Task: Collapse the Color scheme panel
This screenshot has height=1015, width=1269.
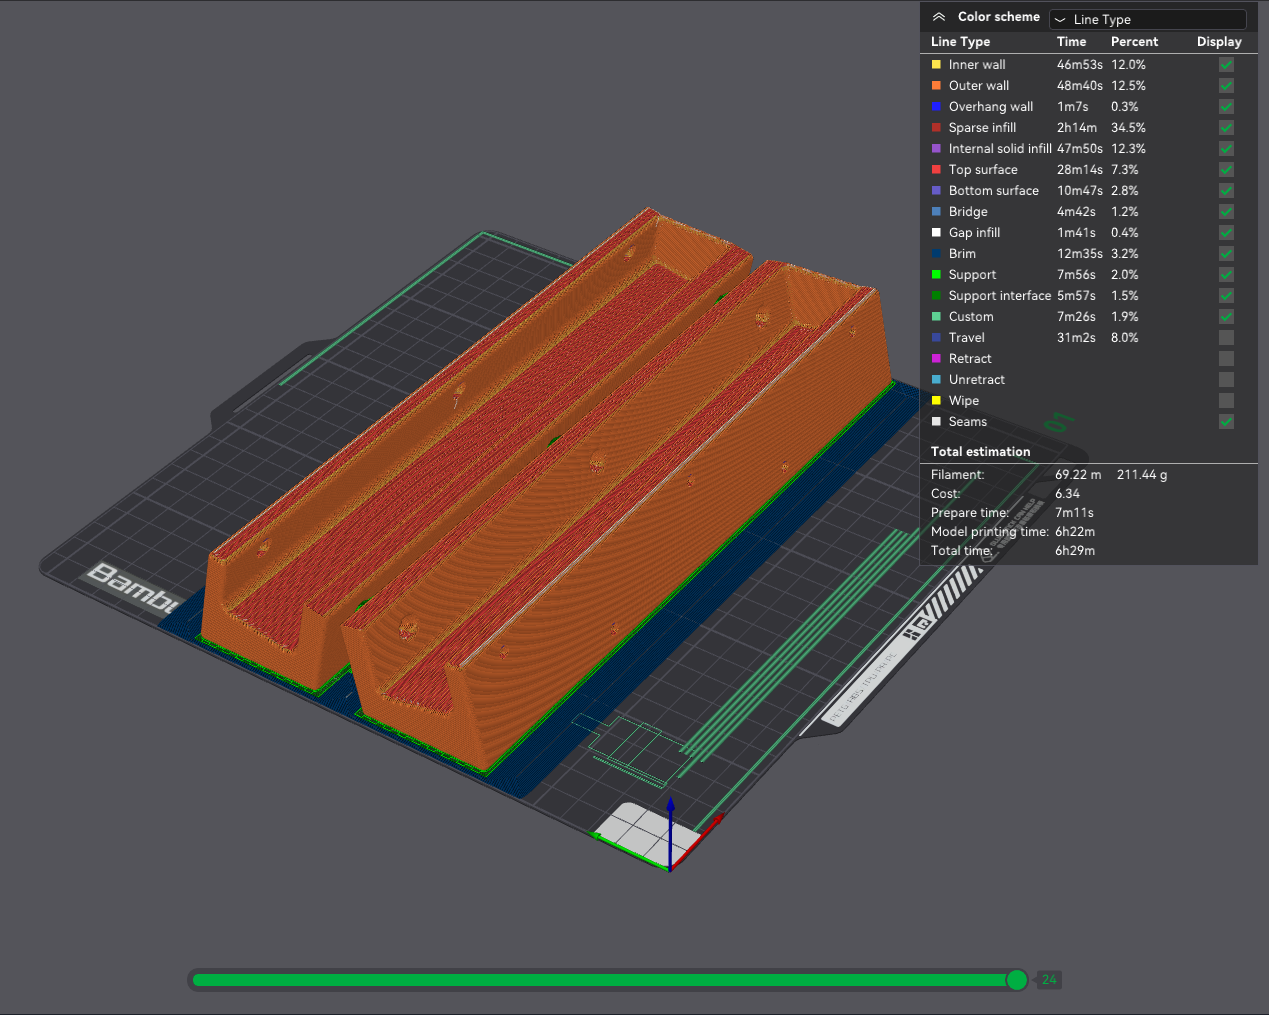Action: 938,16
